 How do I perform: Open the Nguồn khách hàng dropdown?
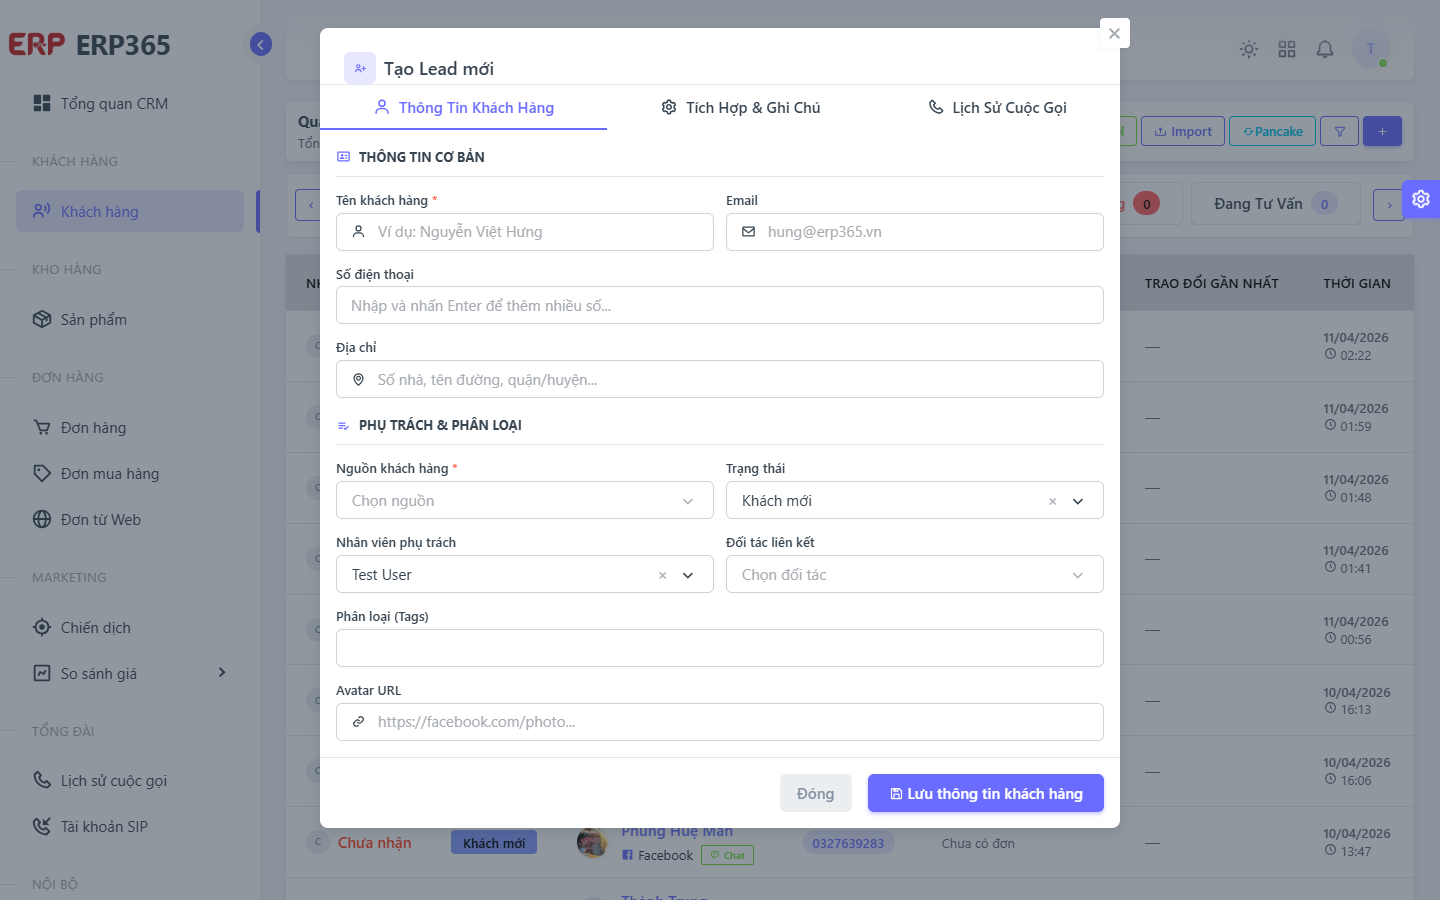point(525,501)
